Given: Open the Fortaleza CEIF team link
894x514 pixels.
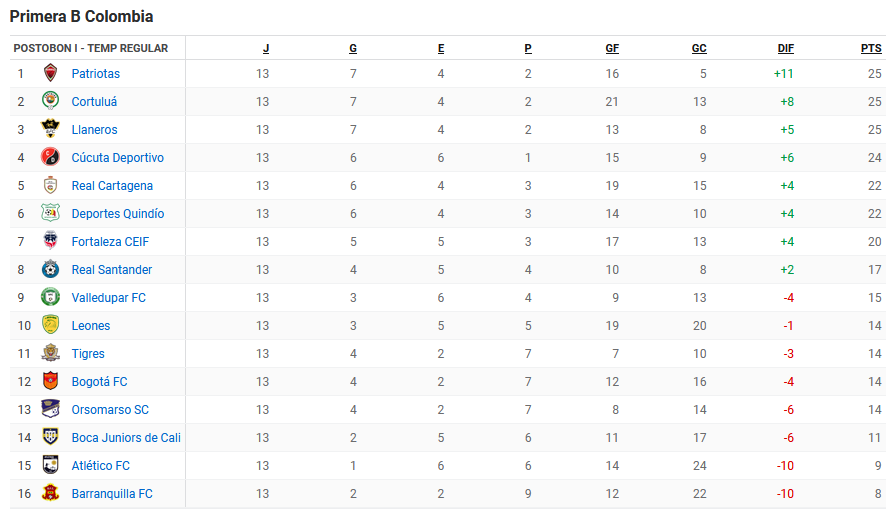Looking at the screenshot, I should [x=110, y=242].
